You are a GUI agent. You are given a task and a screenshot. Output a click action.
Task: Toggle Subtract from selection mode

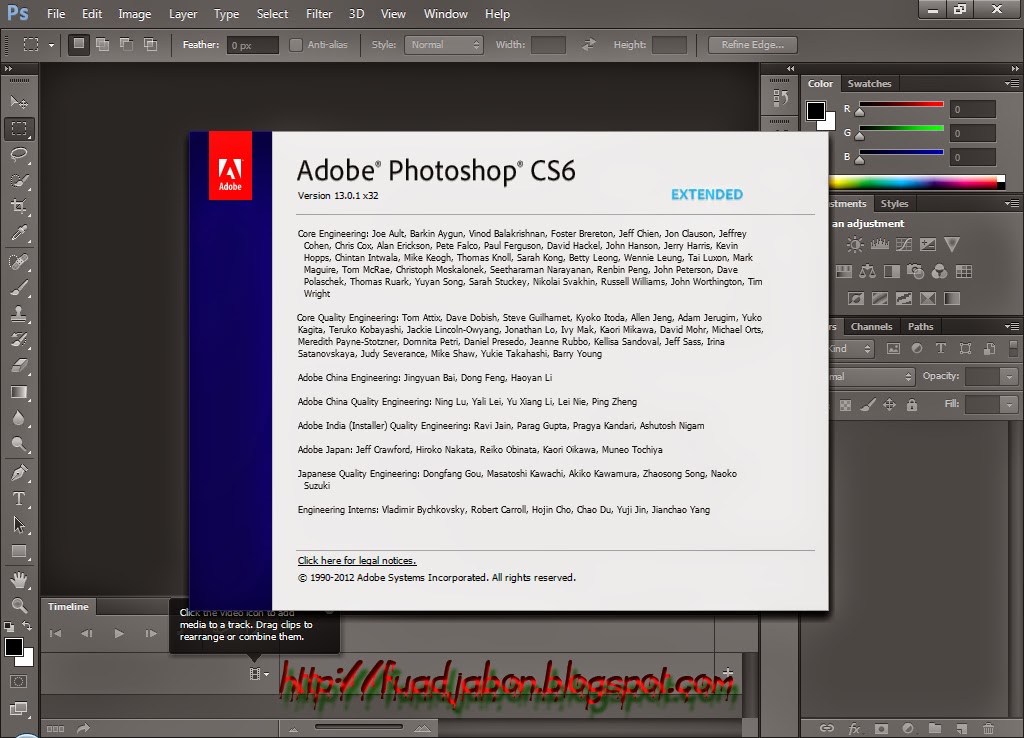coord(127,44)
